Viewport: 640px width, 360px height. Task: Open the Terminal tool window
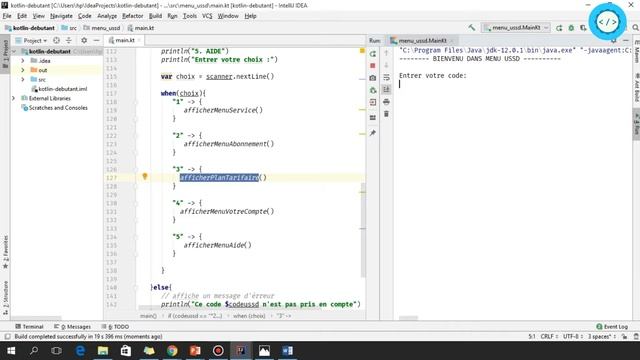(x=29, y=327)
